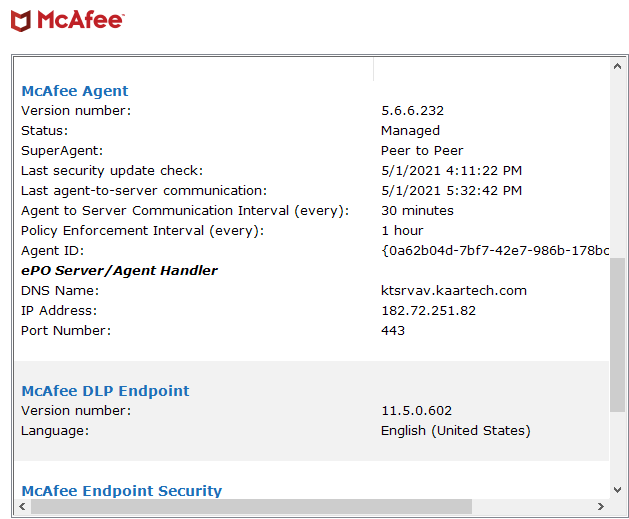Click the McAfee shield logo
The height and width of the screenshot is (519, 629).
click(x=21, y=21)
